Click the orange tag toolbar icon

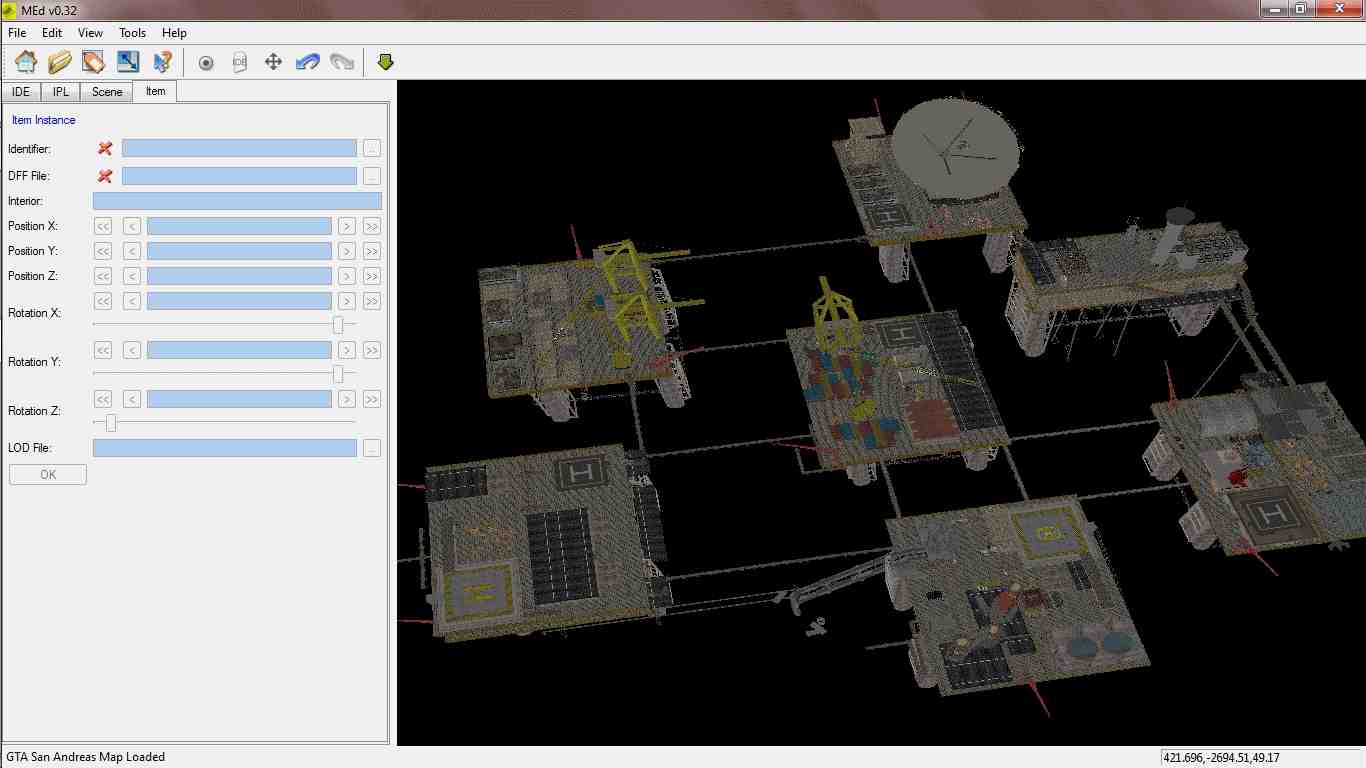[94, 62]
